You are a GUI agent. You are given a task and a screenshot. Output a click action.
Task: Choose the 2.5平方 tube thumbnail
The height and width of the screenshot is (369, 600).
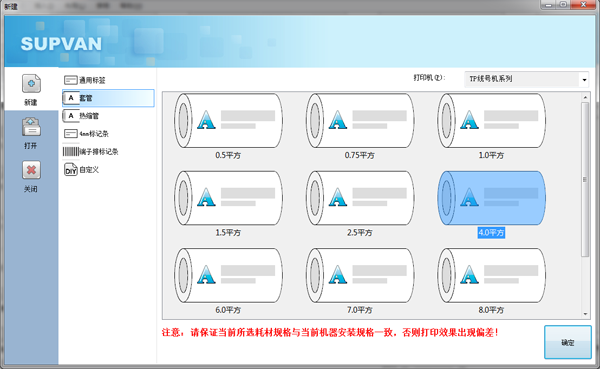pyautogui.click(x=360, y=198)
